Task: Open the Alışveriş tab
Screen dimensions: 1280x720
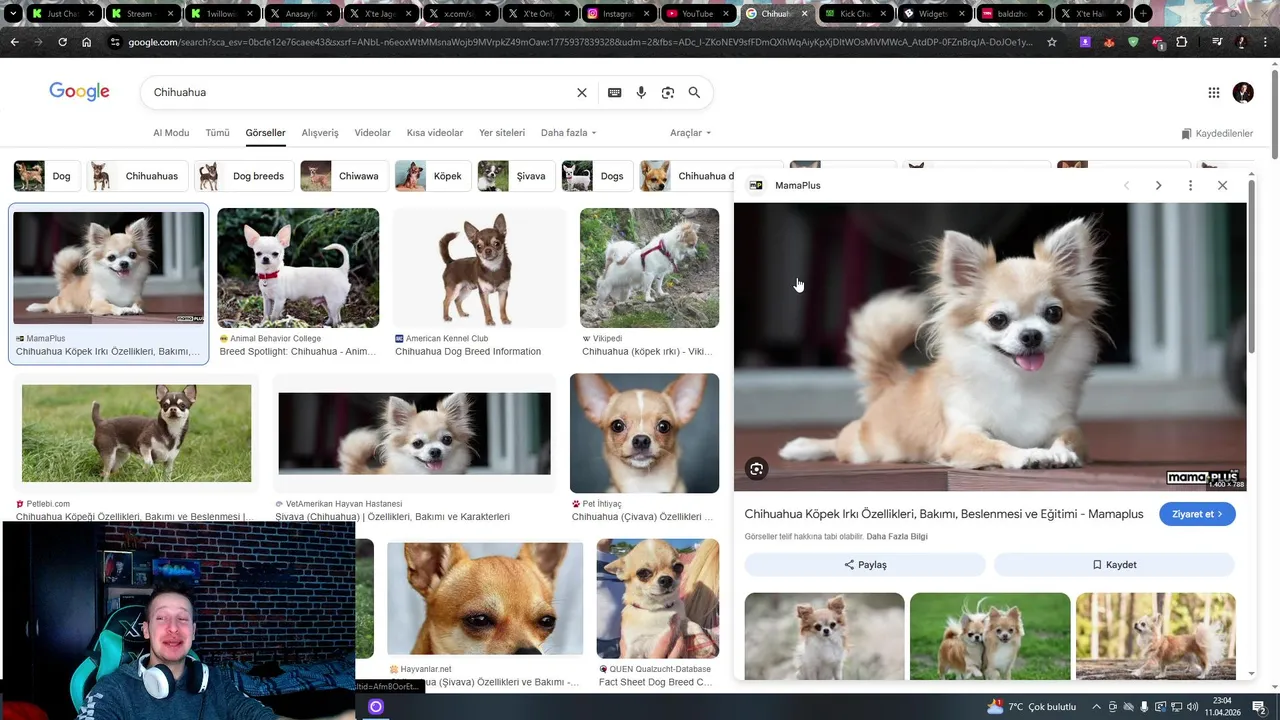Action: [320, 133]
